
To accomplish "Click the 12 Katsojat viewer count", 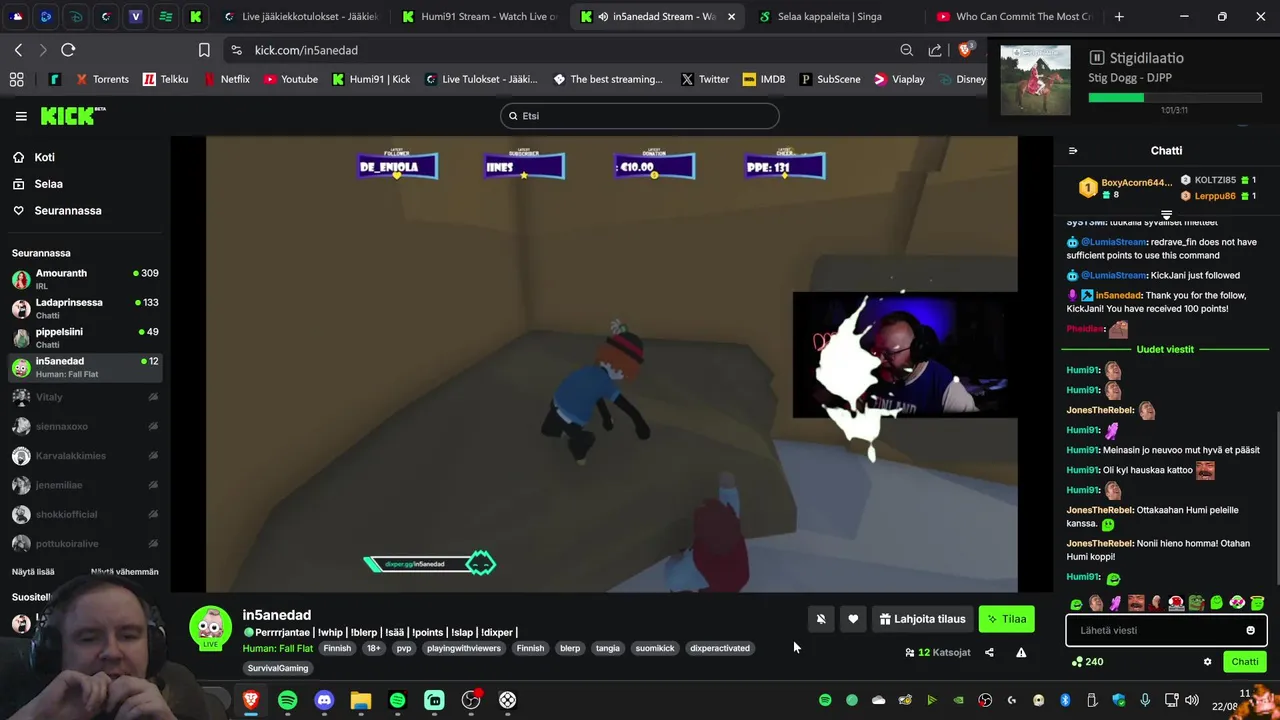I will (938, 652).
